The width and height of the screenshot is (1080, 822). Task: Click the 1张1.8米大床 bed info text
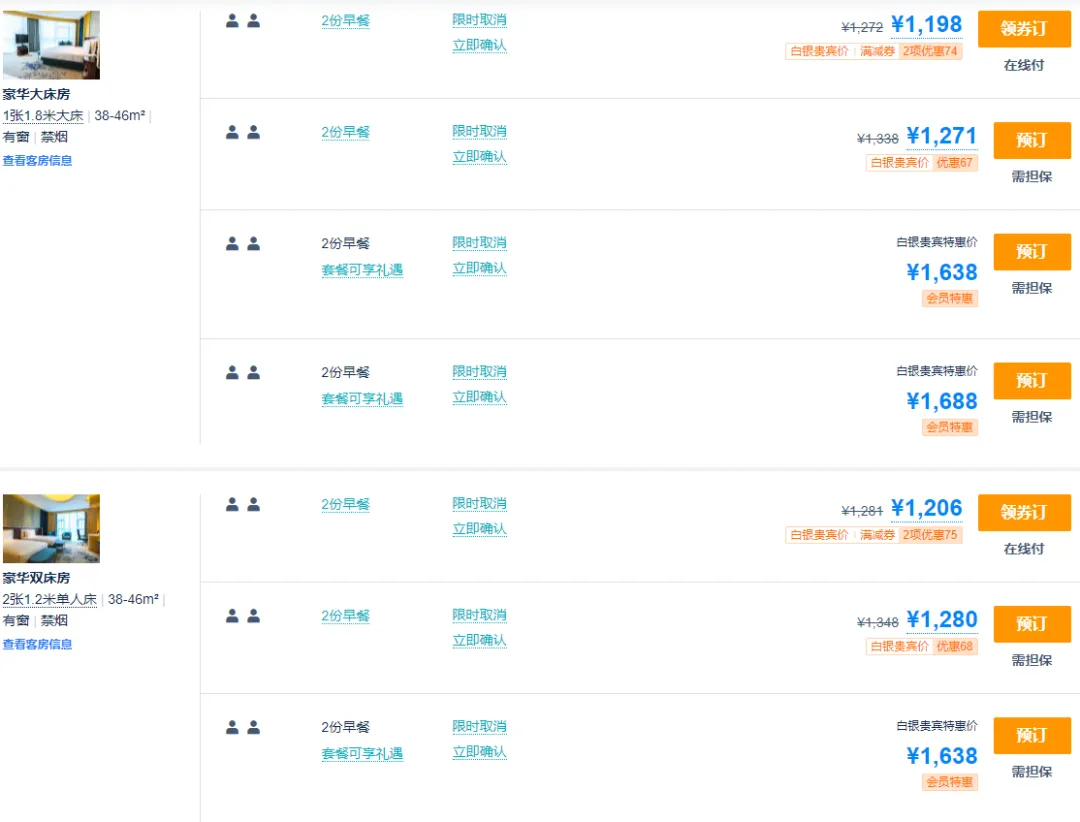click(x=43, y=116)
